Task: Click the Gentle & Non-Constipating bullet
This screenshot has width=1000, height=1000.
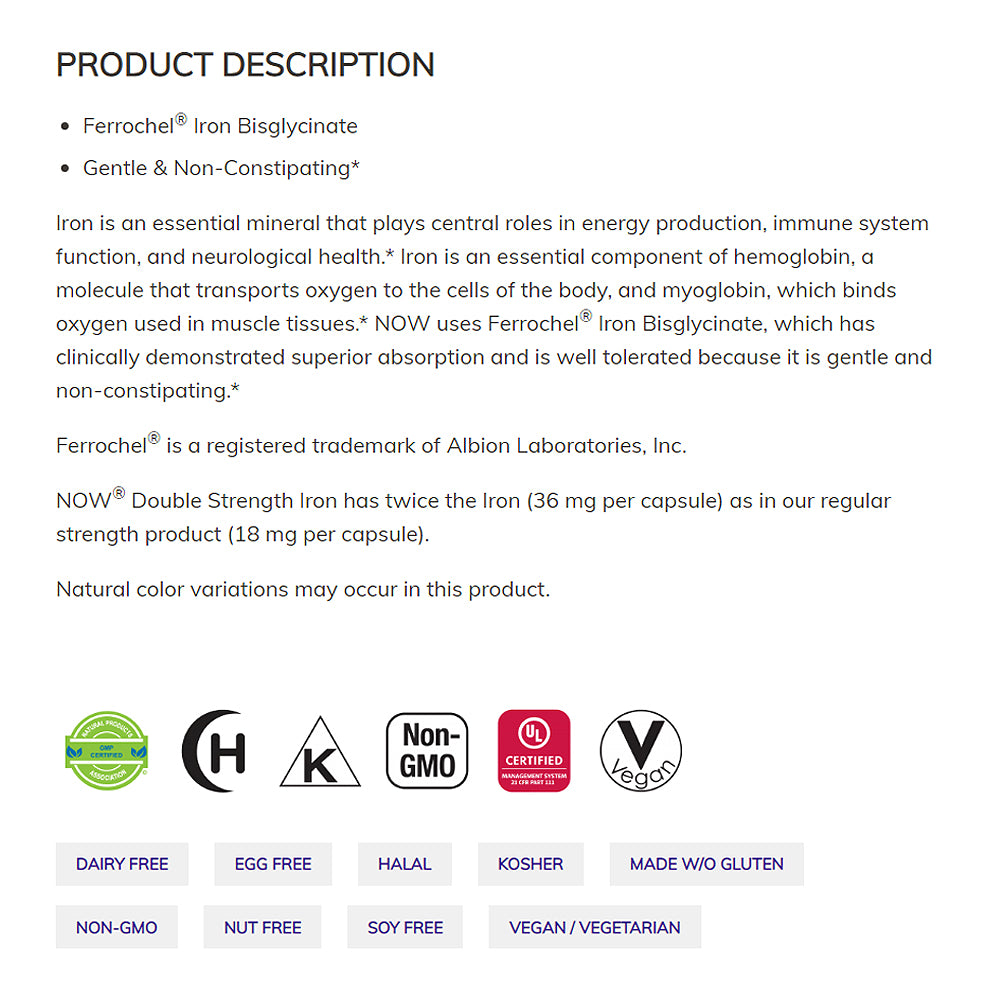Action: point(221,168)
